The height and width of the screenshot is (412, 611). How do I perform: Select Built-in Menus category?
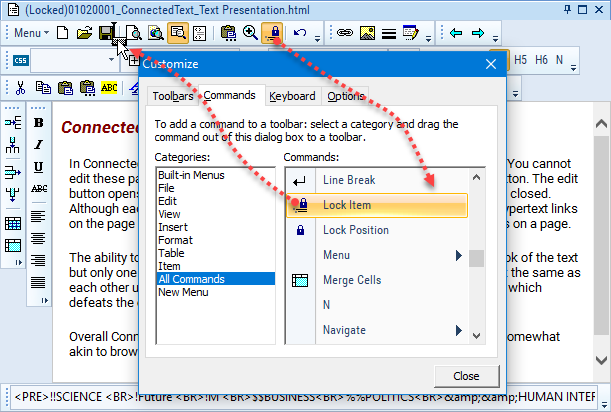pos(191,175)
